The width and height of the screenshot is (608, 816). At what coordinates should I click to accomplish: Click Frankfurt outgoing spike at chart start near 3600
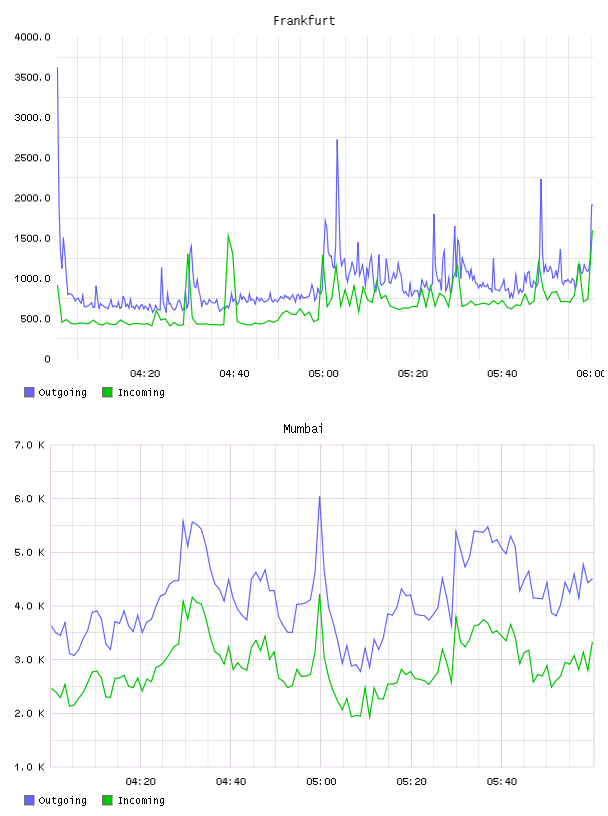point(57,68)
